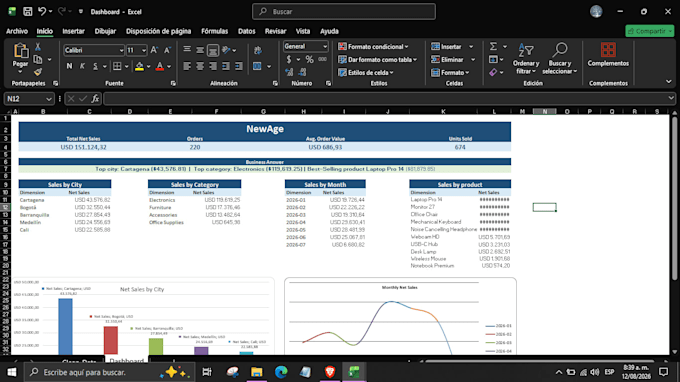Click the Name Box showing N12
This screenshot has height=382, width=680.
[x=29, y=99]
